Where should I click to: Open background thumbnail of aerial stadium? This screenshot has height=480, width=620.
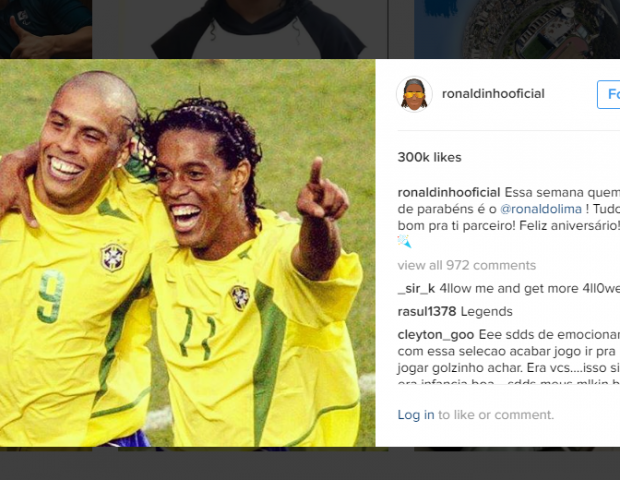click(x=517, y=29)
